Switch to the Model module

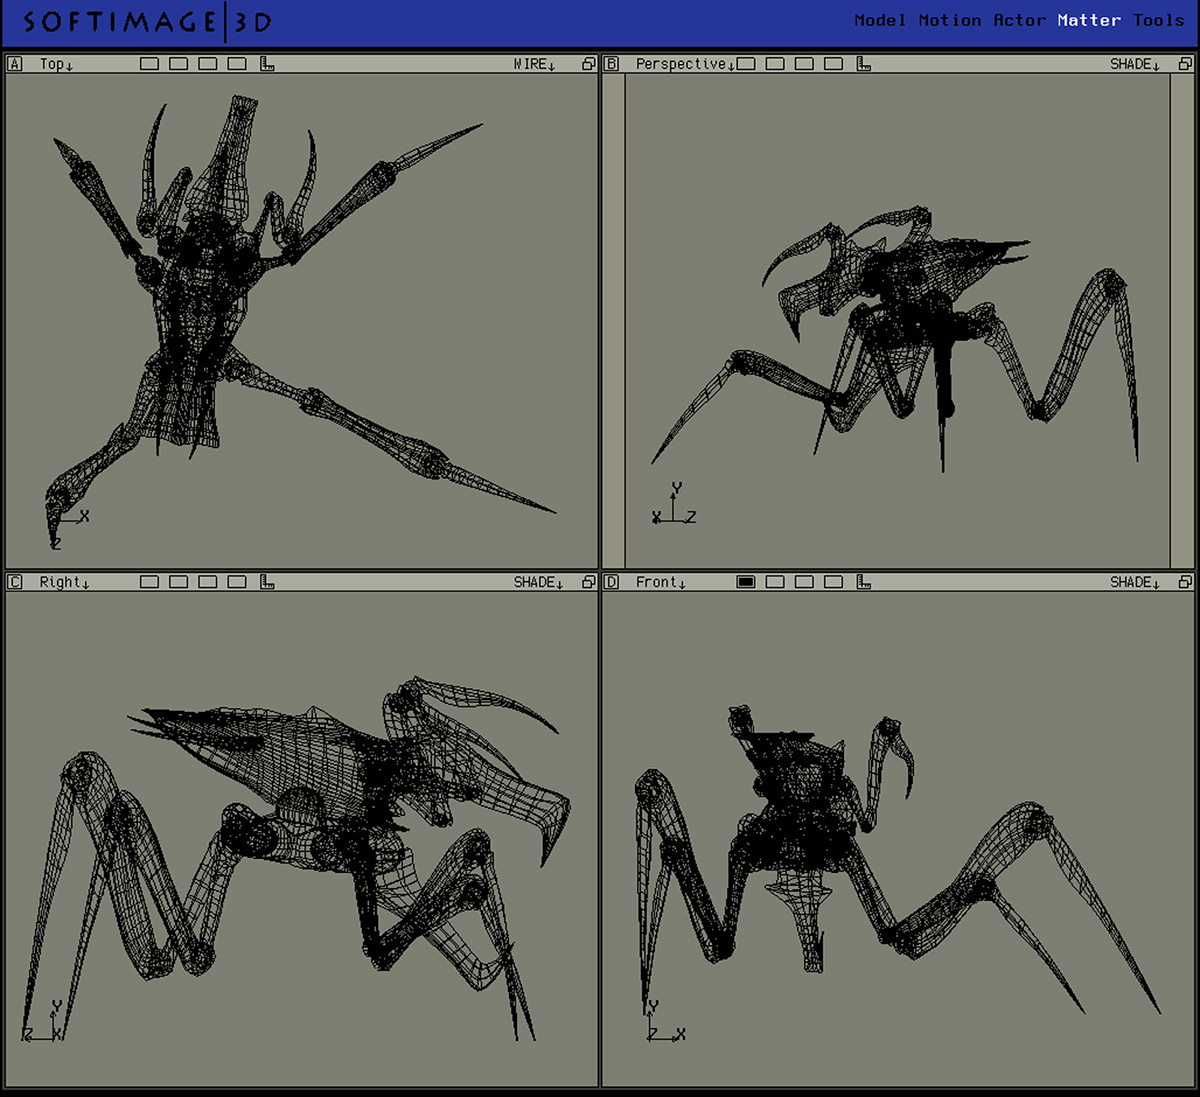880,20
